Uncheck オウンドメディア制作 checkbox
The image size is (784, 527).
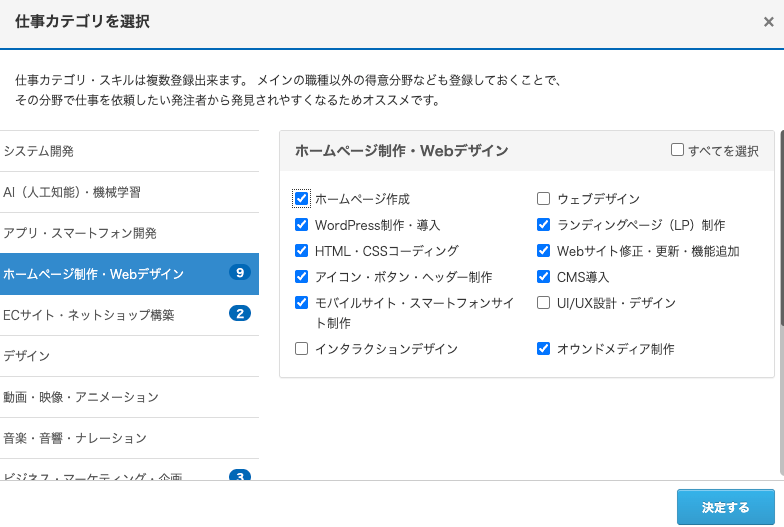pyautogui.click(x=544, y=349)
